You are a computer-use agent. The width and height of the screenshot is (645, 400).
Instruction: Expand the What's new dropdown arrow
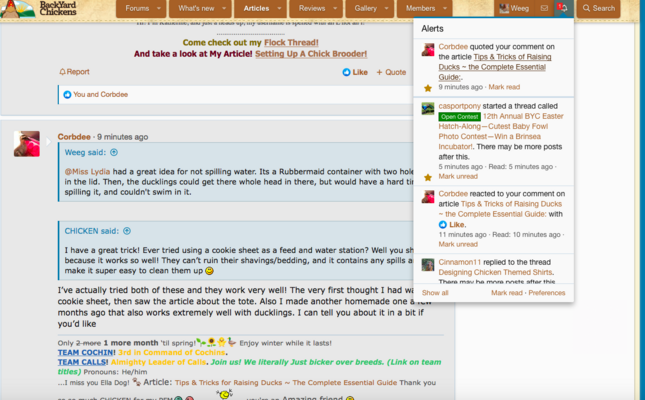224,8
